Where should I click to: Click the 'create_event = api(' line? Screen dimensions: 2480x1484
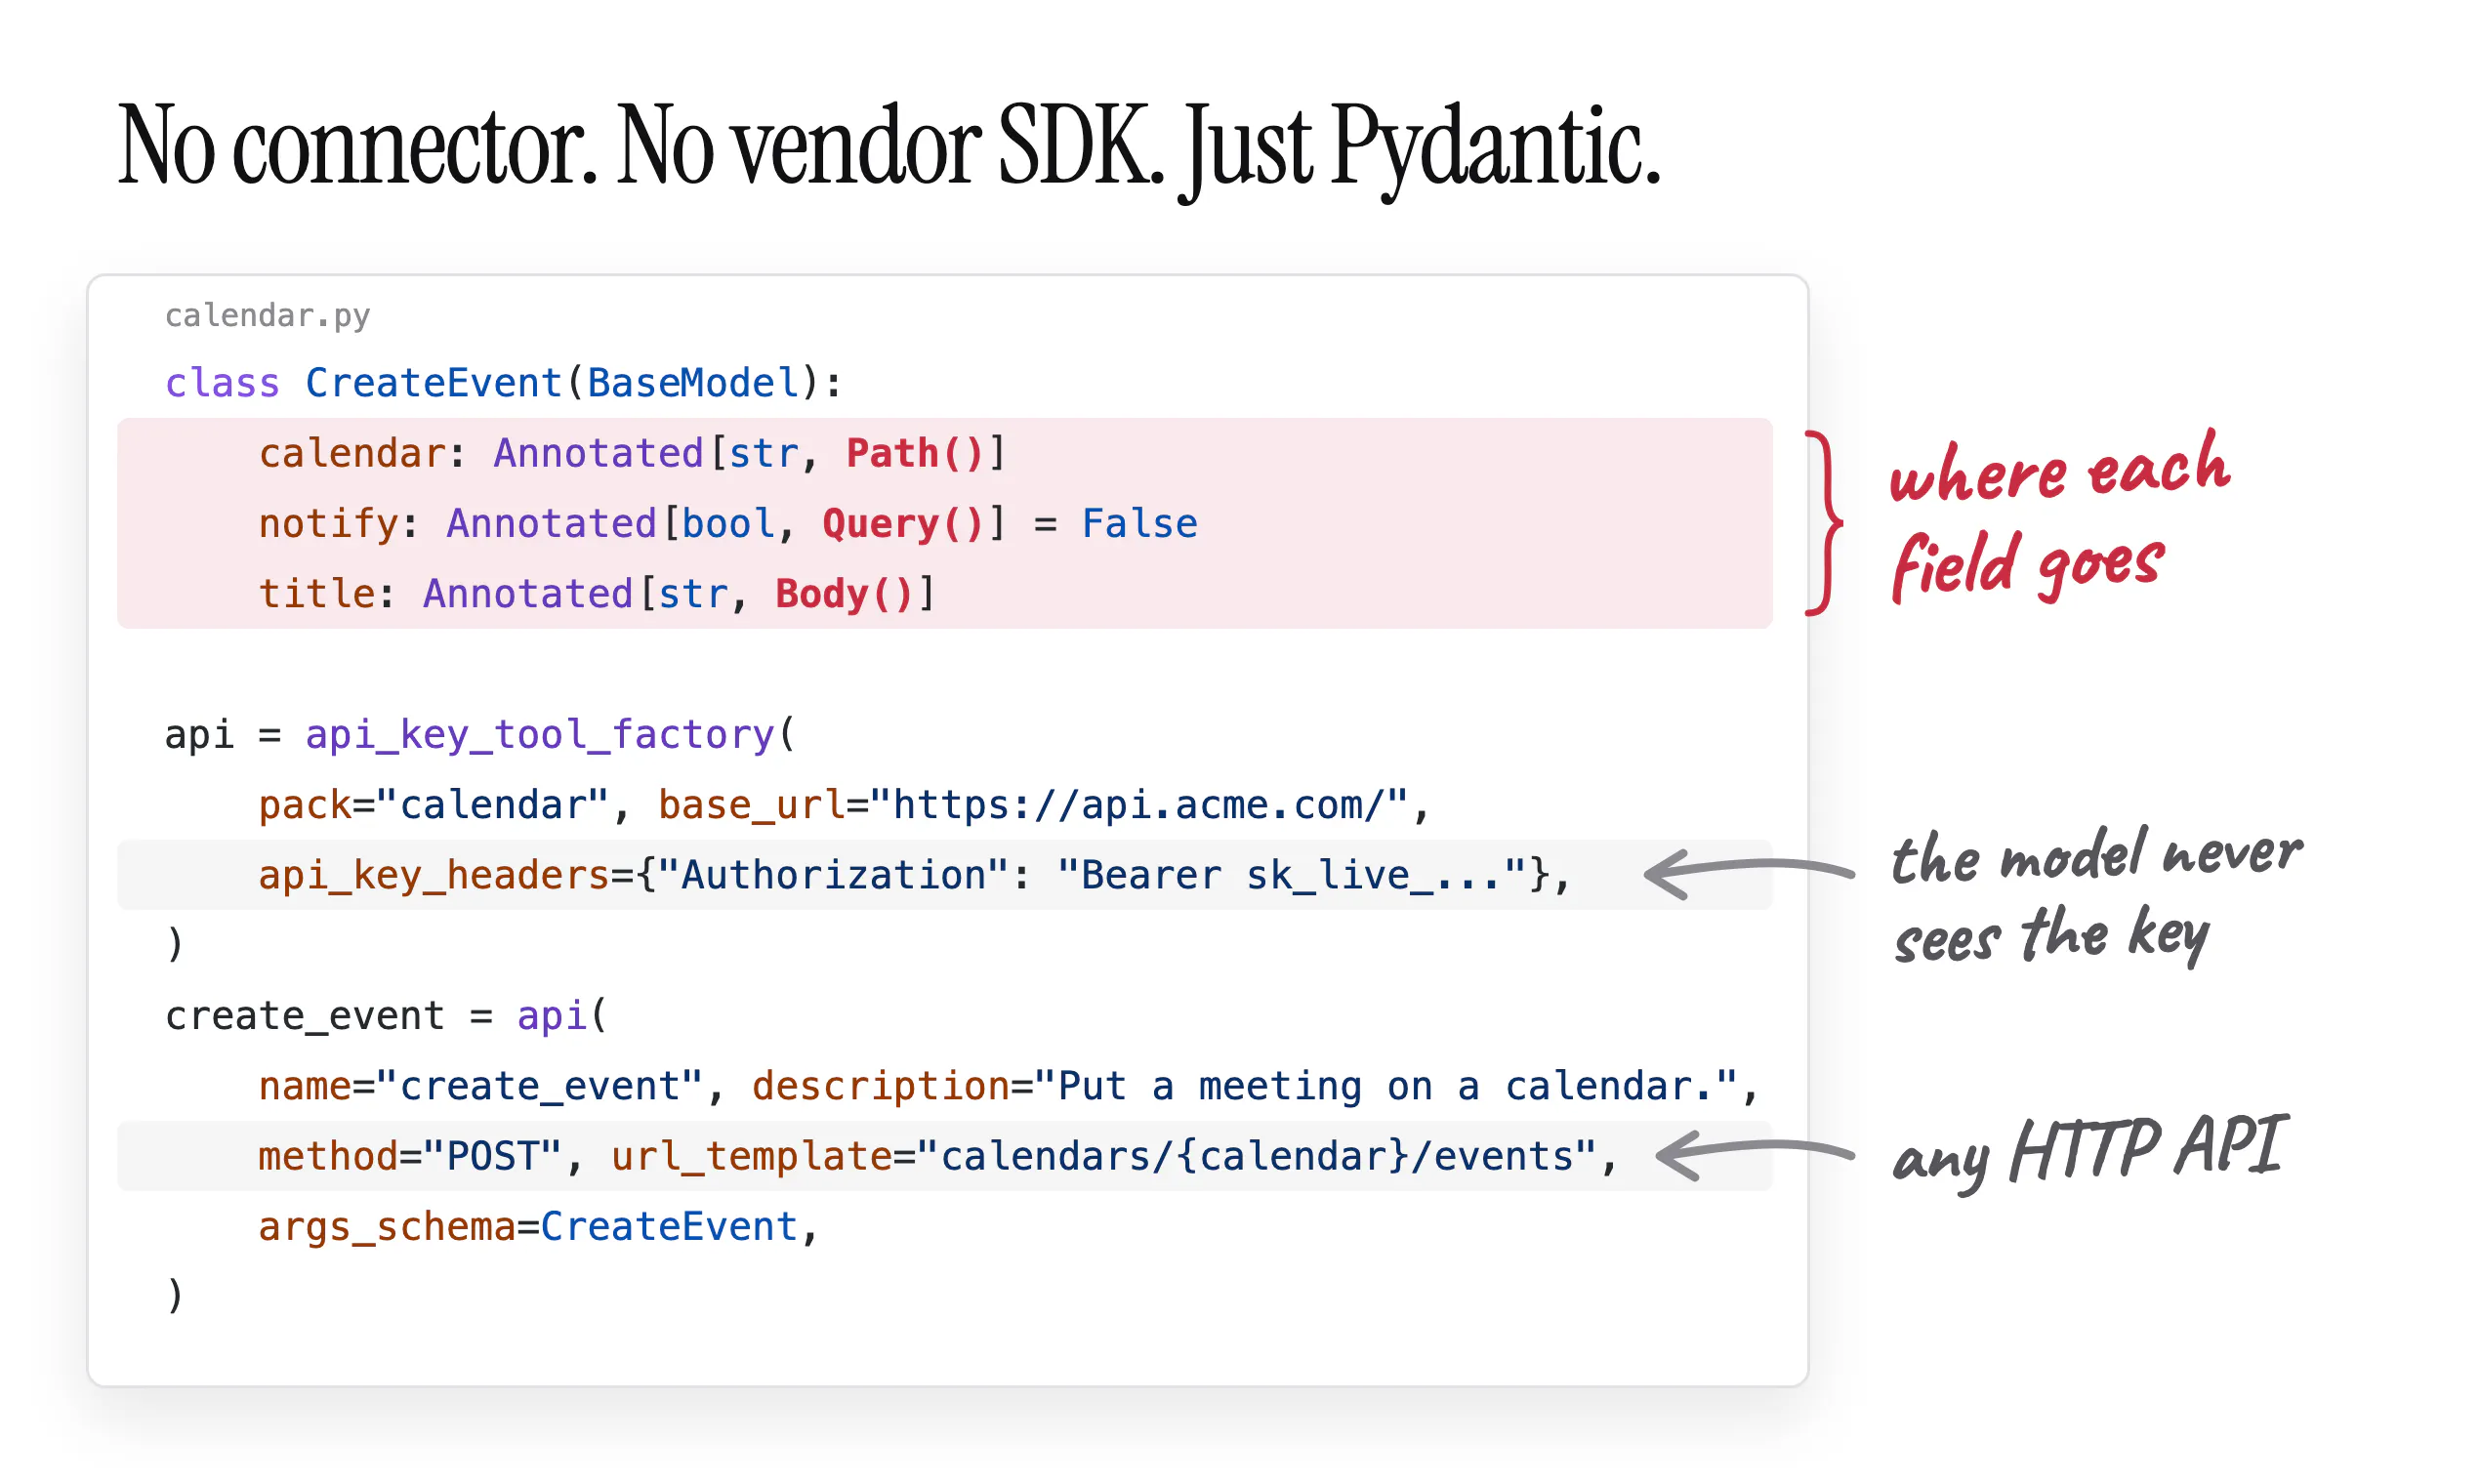(386, 1015)
